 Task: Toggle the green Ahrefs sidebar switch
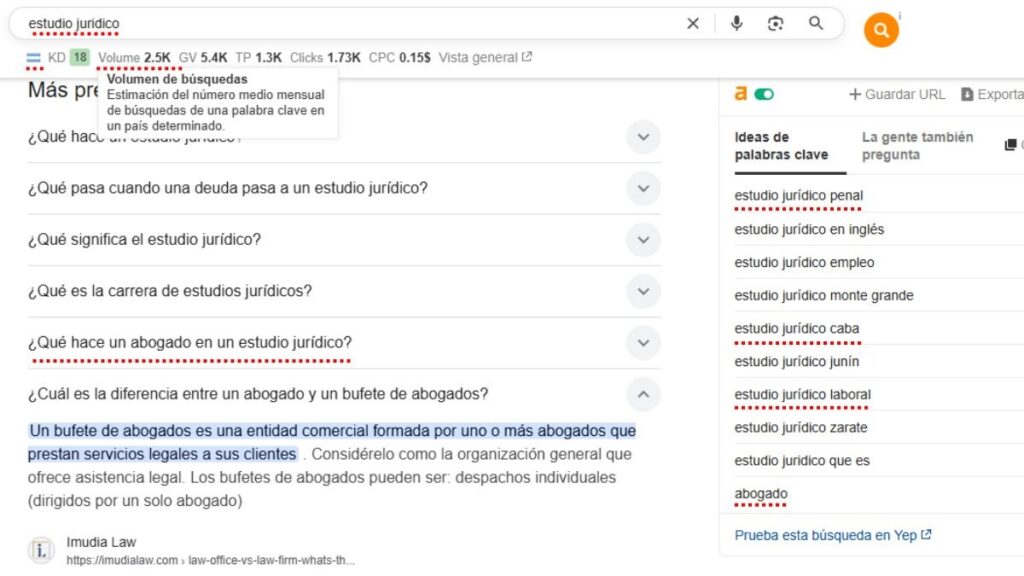tap(764, 94)
